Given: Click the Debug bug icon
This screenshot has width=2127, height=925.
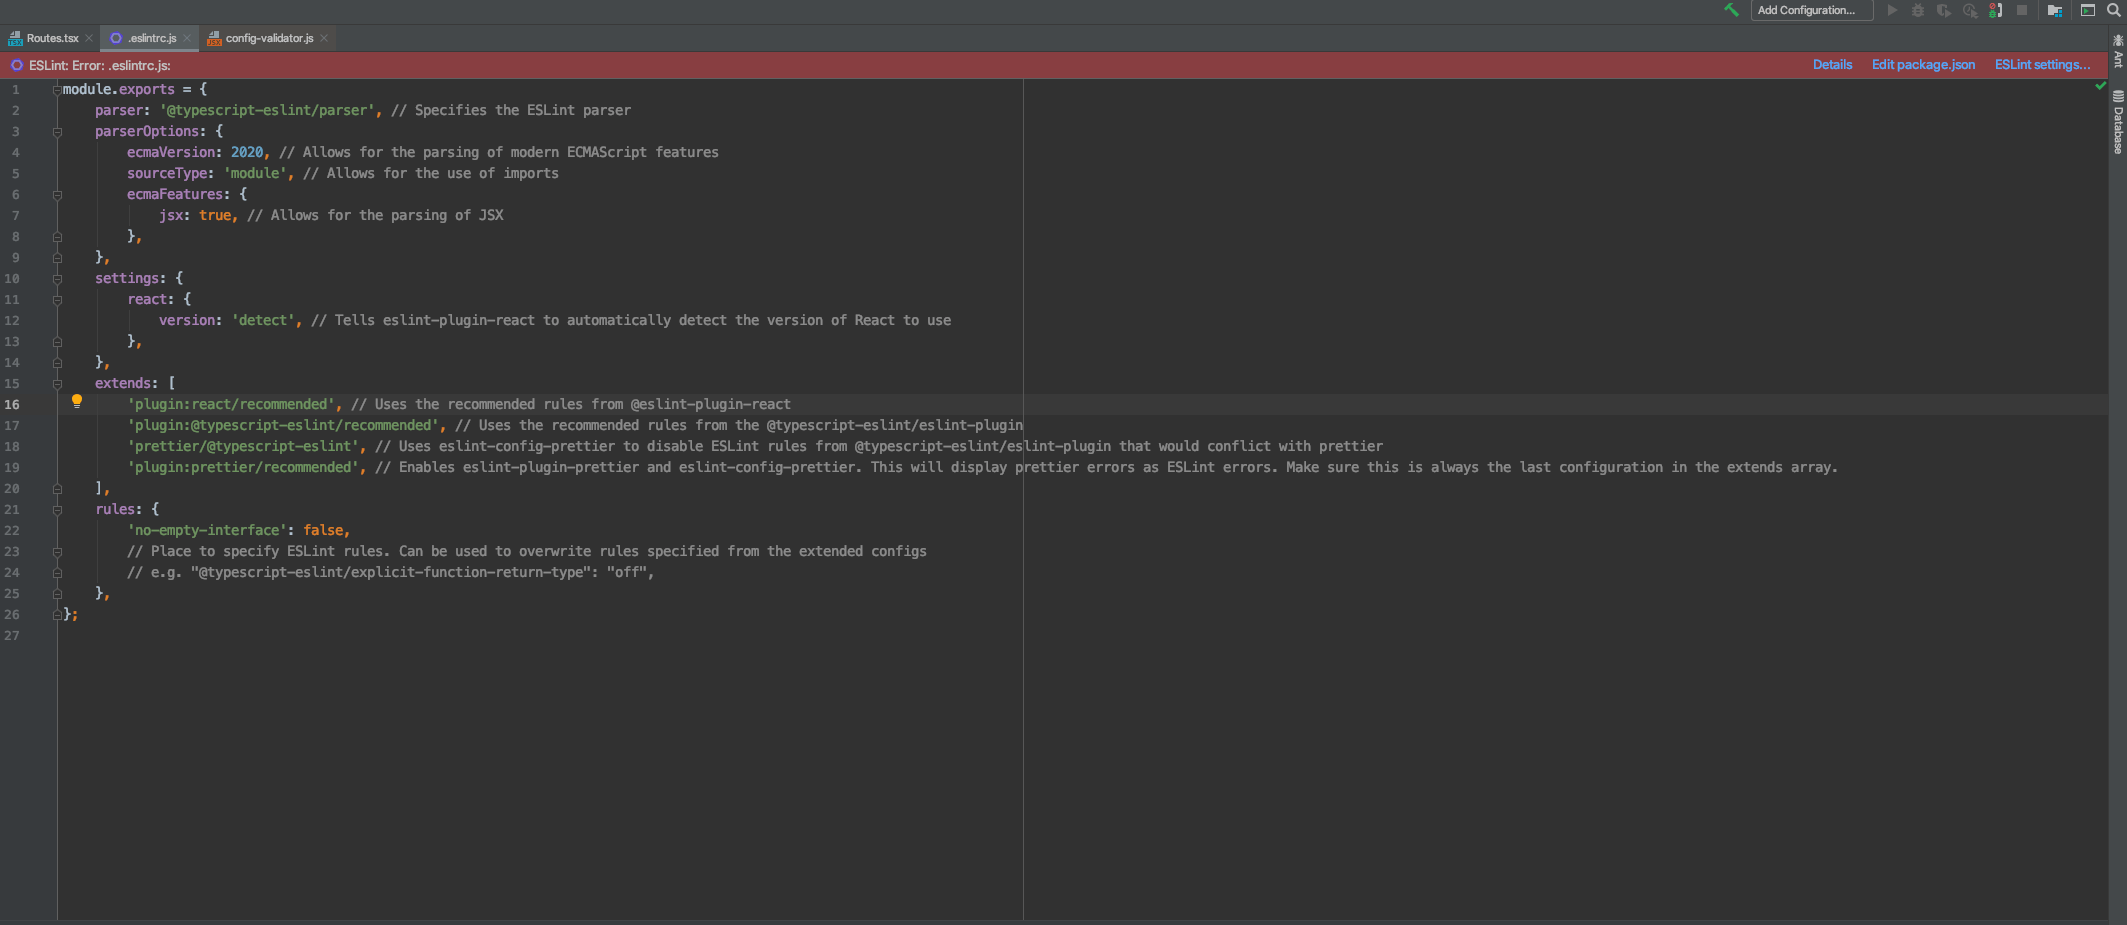Looking at the screenshot, I should coord(1918,10).
